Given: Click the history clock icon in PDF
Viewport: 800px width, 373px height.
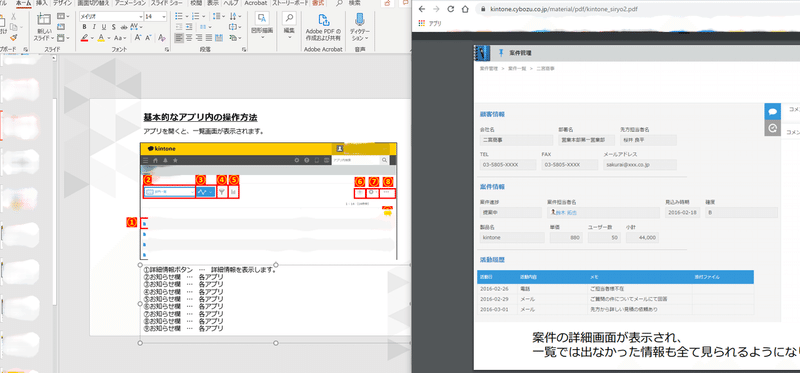Looking at the screenshot, I should (x=772, y=128).
